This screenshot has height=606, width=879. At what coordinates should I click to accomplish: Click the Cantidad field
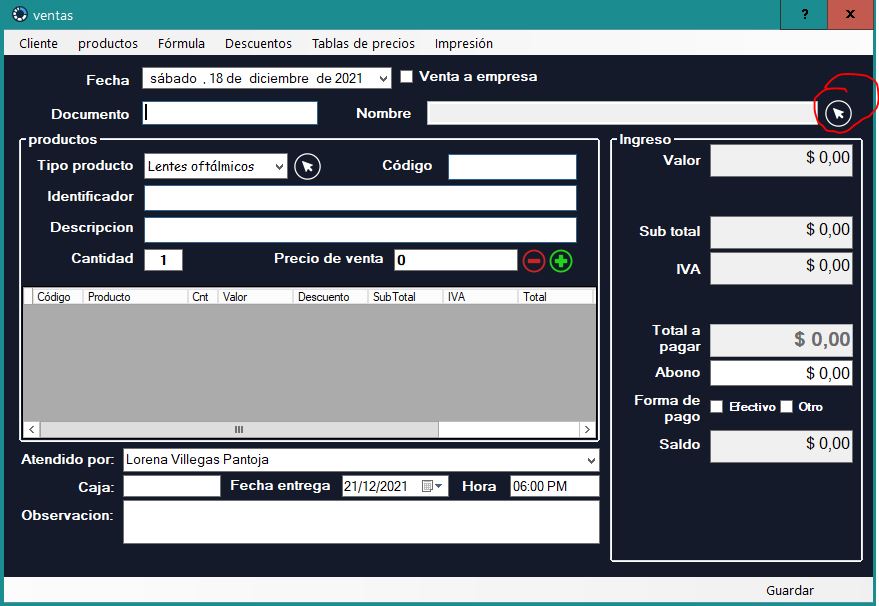163,260
